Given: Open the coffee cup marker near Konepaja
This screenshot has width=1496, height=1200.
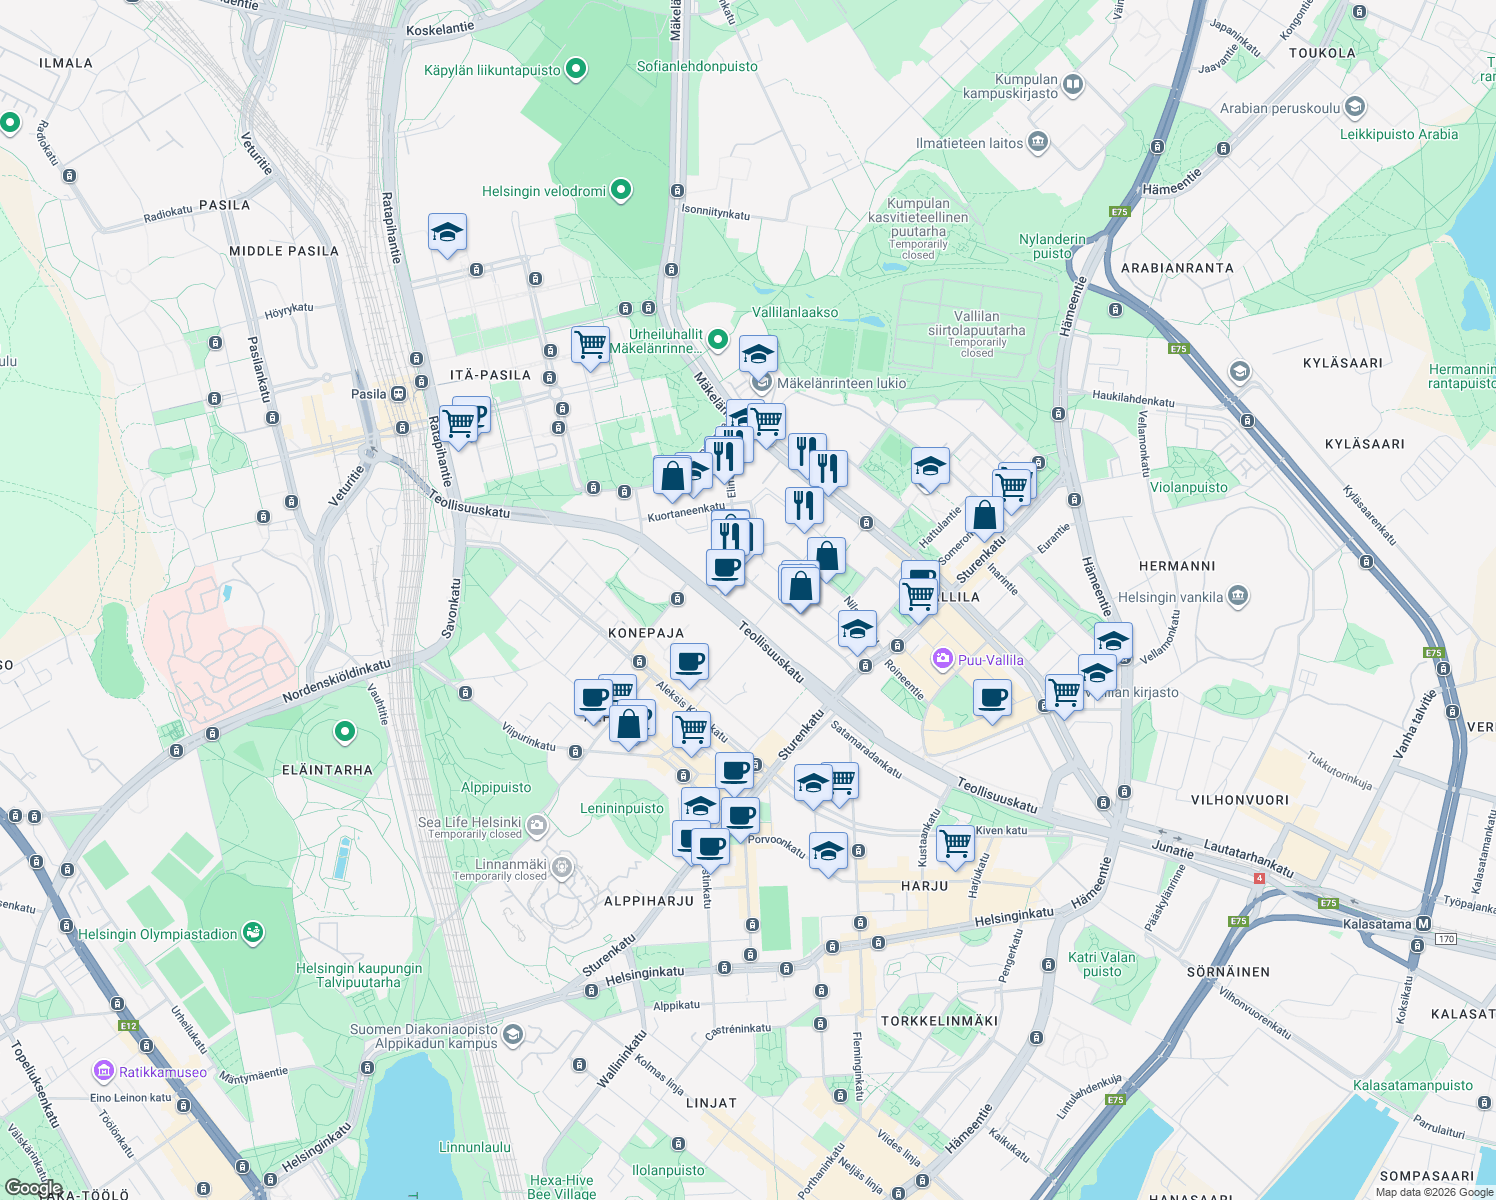Looking at the screenshot, I should (x=691, y=663).
